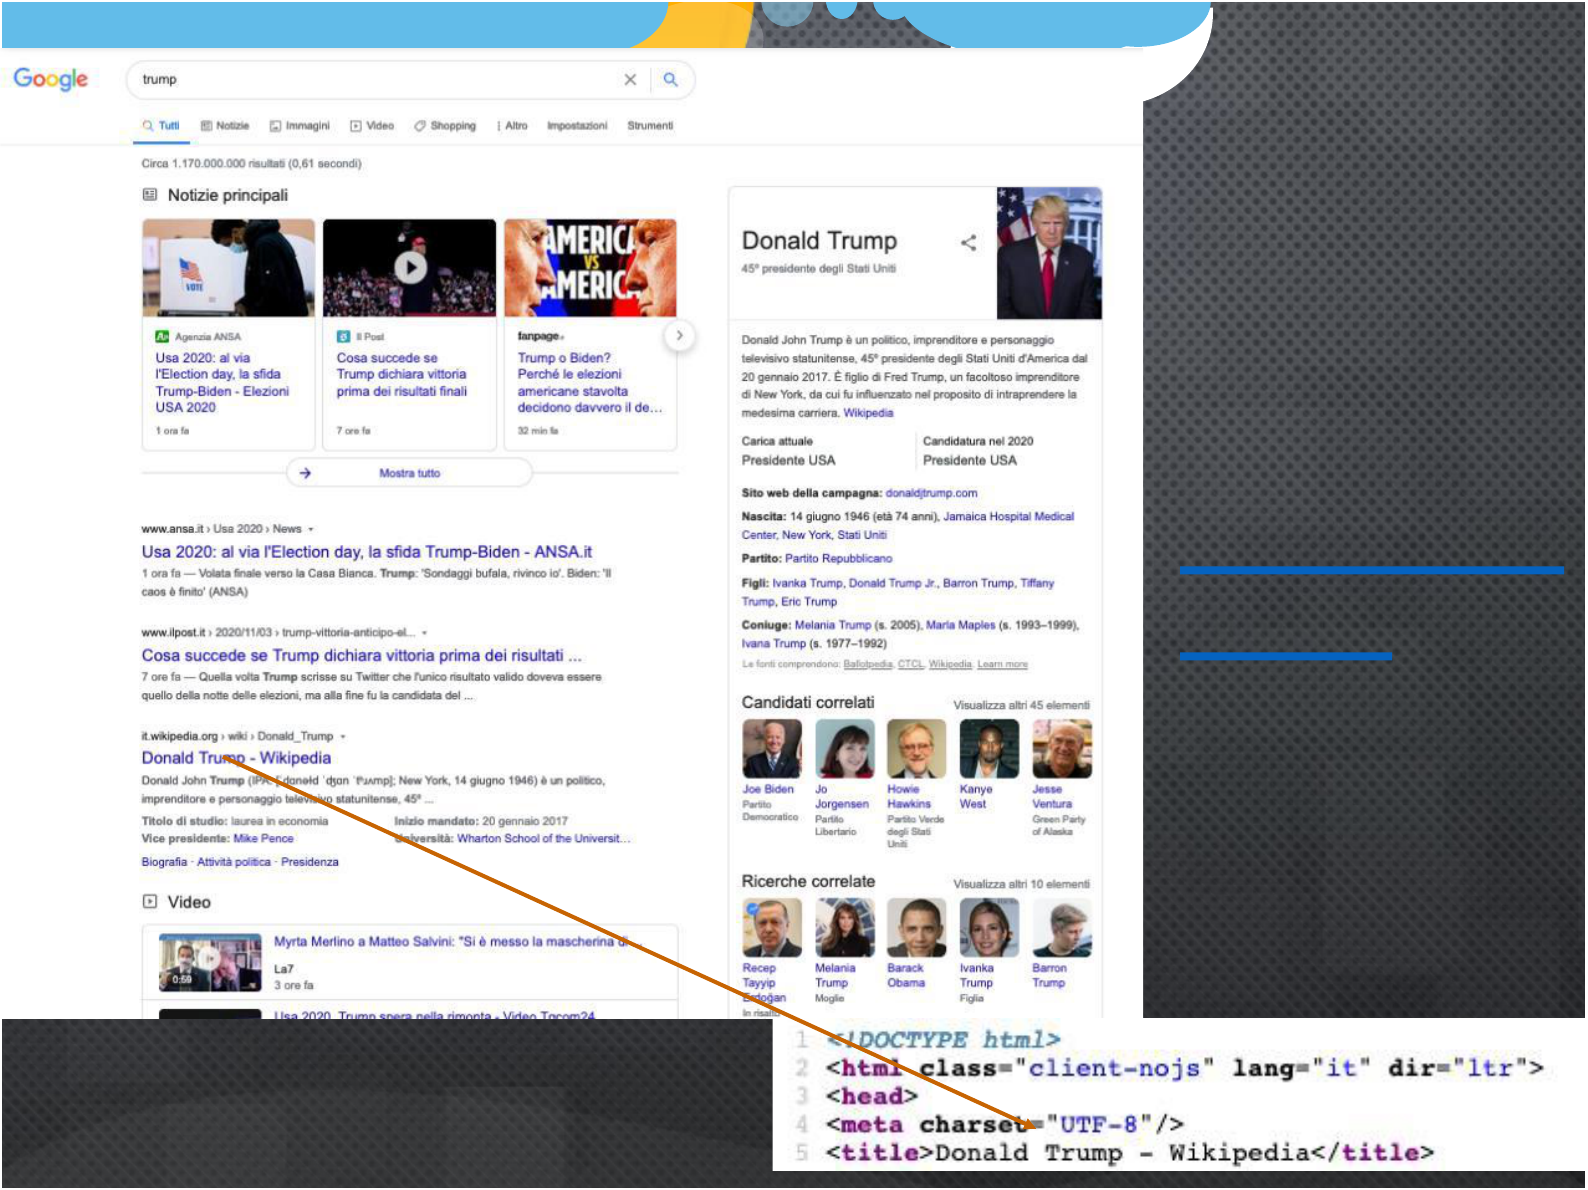Select the Ivanka Trump related search photo
The width and height of the screenshot is (1588, 1190).
[989, 928]
